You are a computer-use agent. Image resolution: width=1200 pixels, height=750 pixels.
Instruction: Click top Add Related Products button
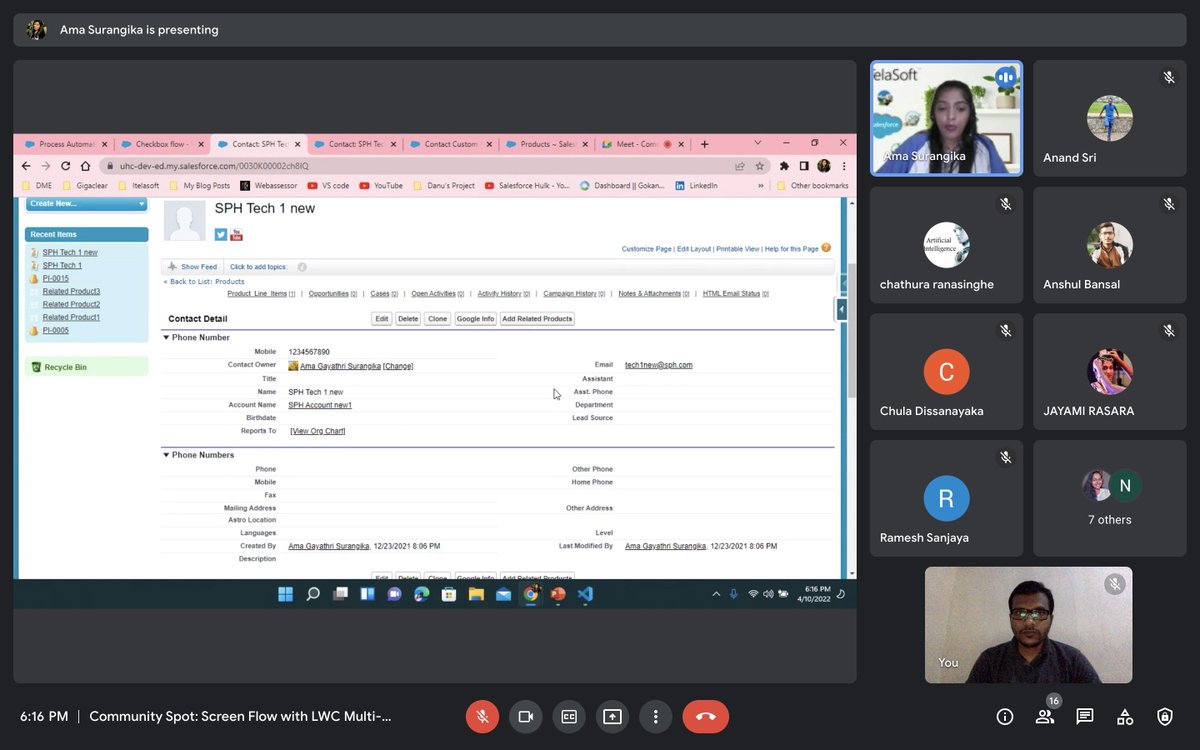(537, 319)
